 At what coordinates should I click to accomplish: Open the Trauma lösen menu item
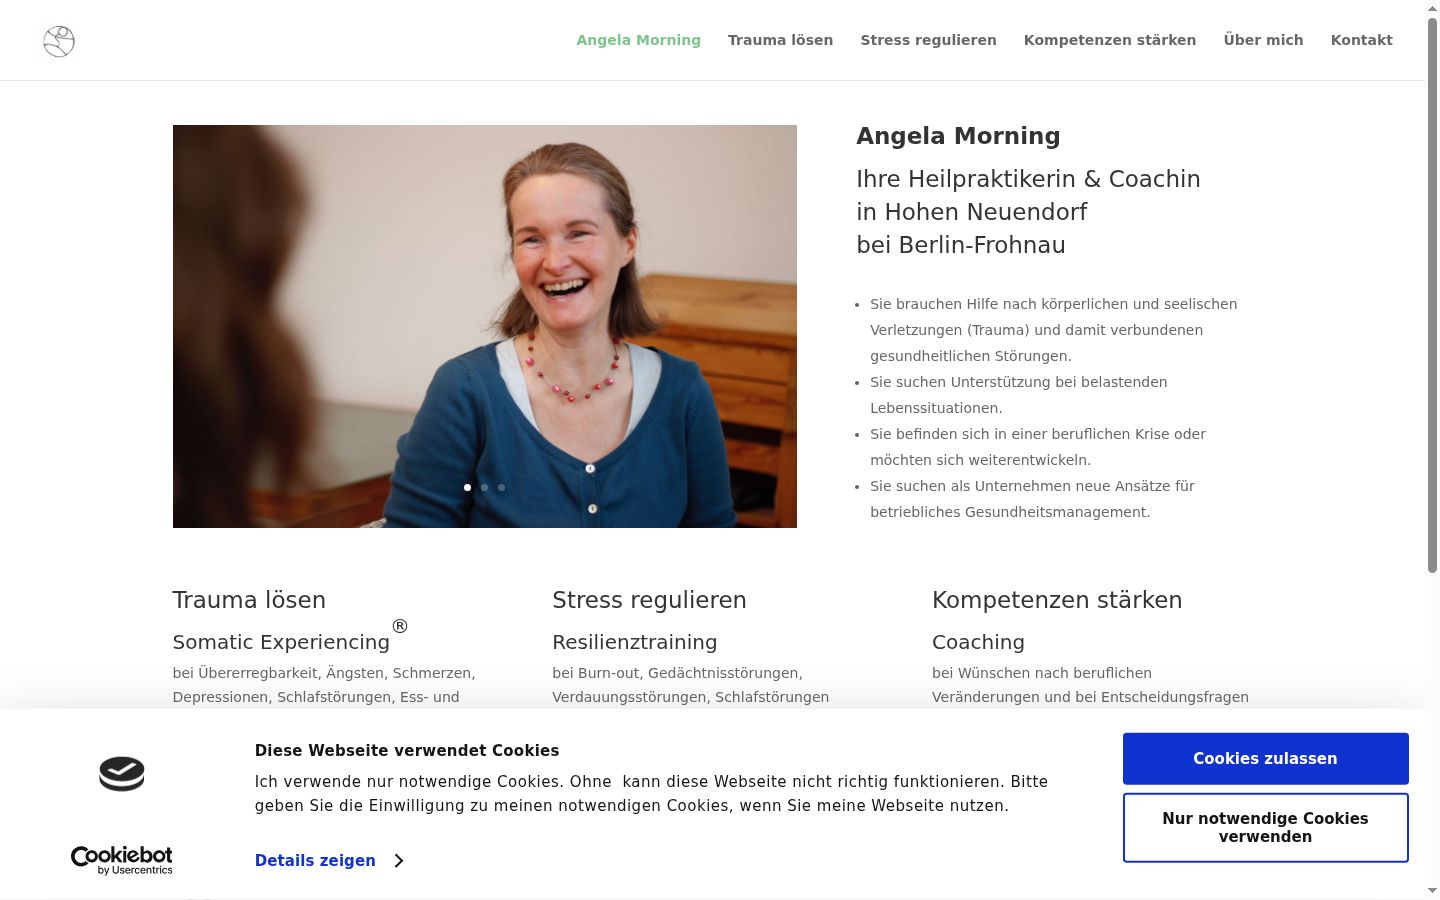(x=780, y=40)
